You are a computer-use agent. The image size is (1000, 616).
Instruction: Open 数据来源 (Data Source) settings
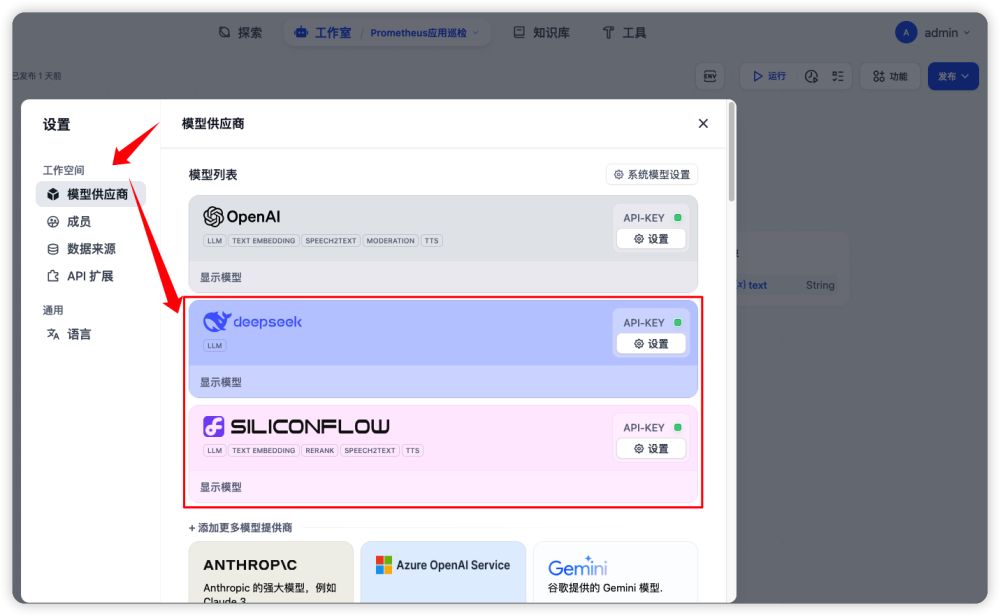[x=90, y=249]
